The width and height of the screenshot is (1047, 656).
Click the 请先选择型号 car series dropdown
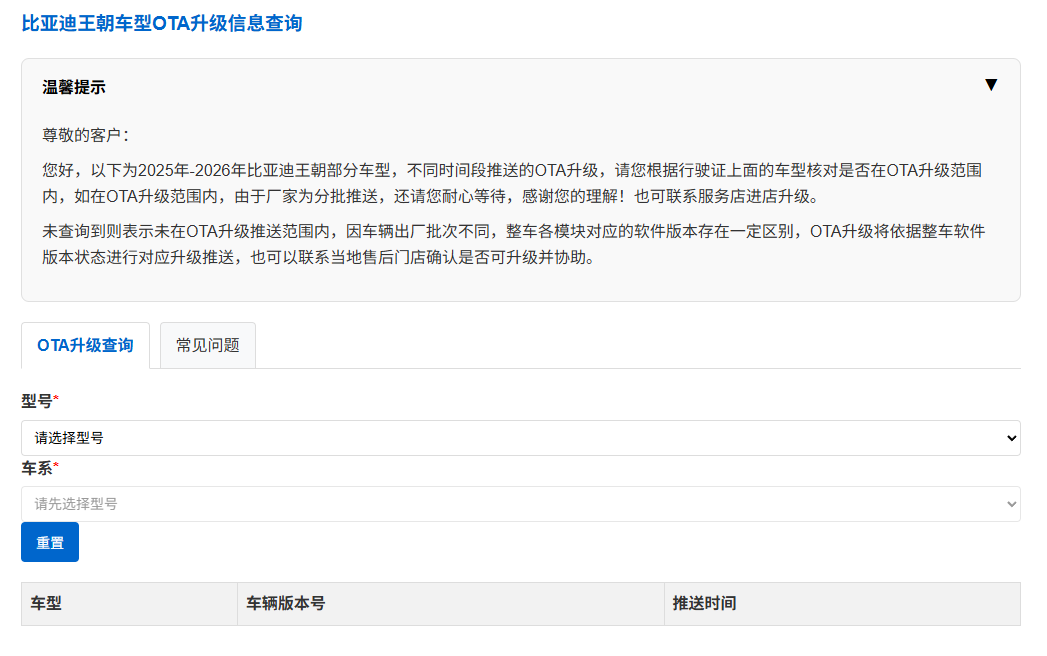pyautogui.click(x=520, y=504)
